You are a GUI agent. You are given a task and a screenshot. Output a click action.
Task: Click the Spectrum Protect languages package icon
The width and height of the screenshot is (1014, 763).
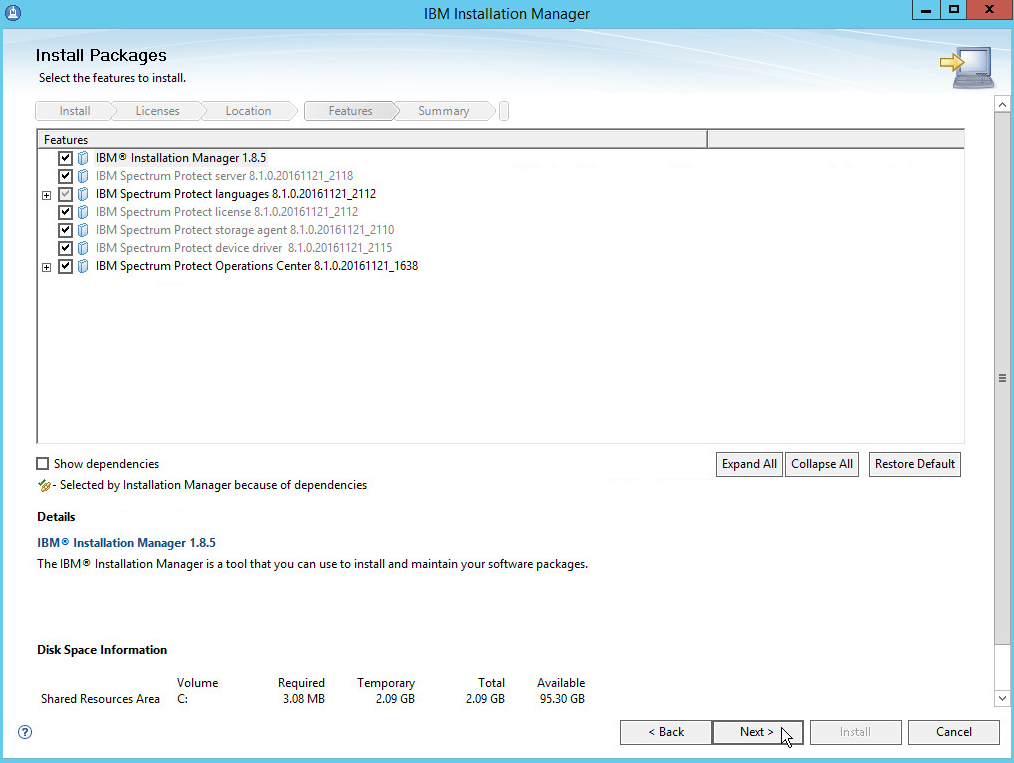(83, 194)
